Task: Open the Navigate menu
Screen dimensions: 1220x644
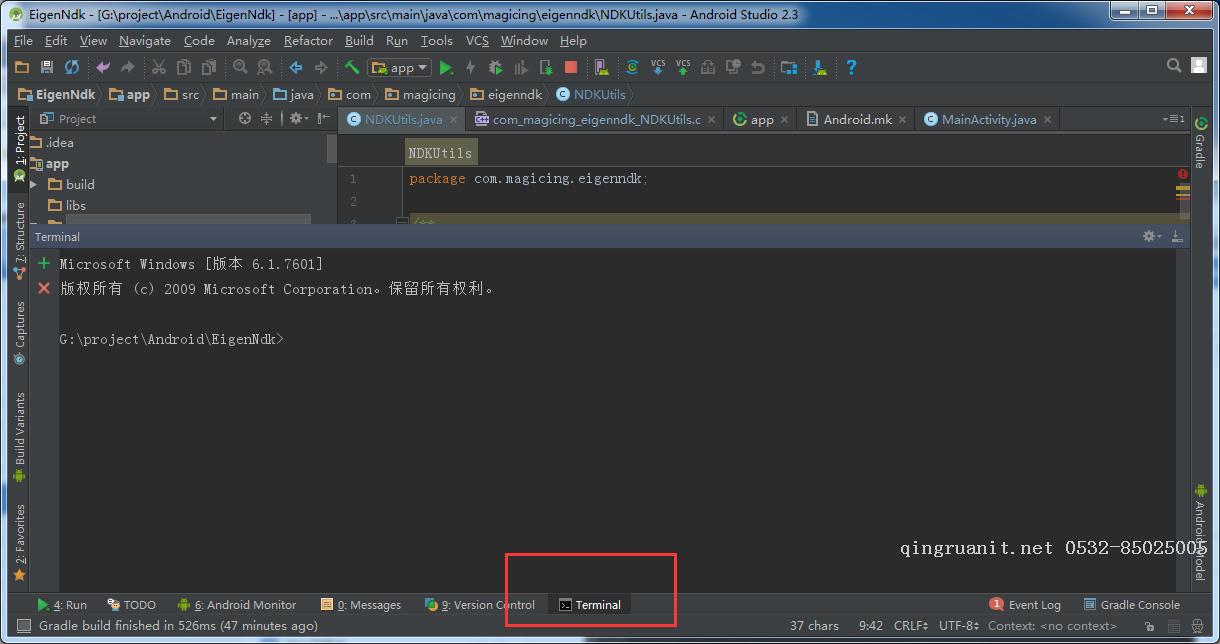Action: (x=145, y=41)
